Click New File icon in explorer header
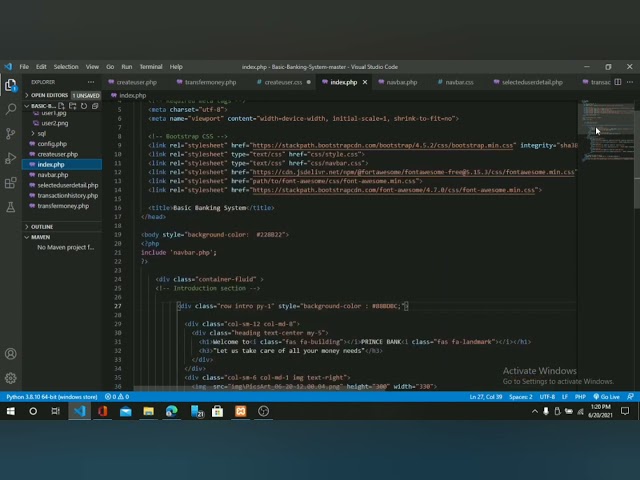The image size is (640, 480). pyautogui.click(x=61, y=106)
